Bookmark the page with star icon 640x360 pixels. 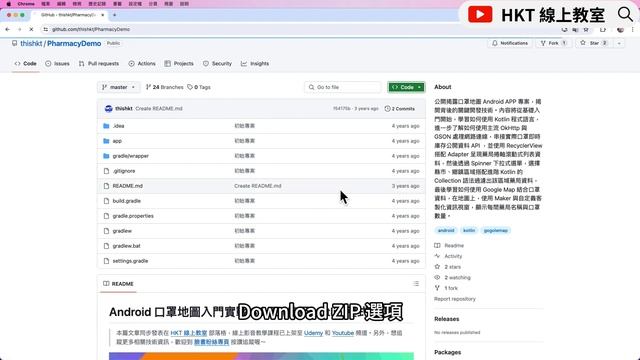pos(586,29)
